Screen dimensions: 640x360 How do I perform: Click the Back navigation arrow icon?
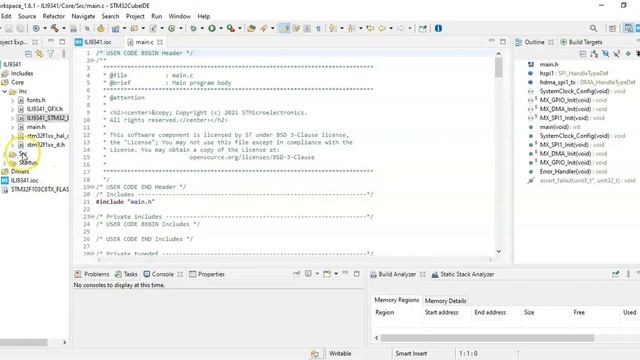pos(382,28)
